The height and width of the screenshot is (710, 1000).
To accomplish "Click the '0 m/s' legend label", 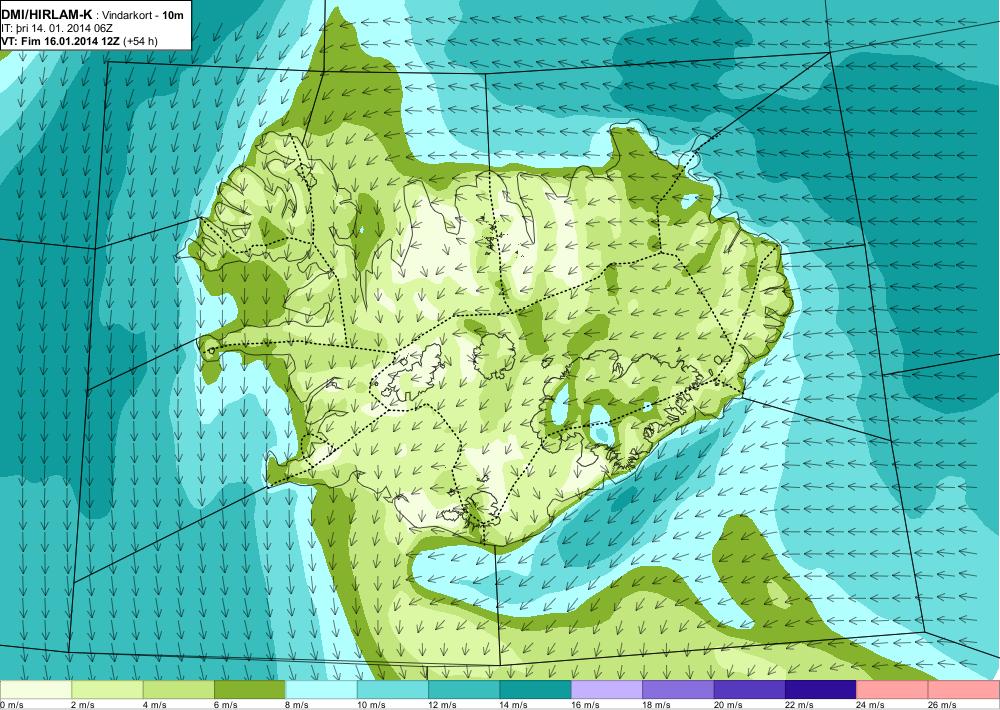I will (11, 704).
